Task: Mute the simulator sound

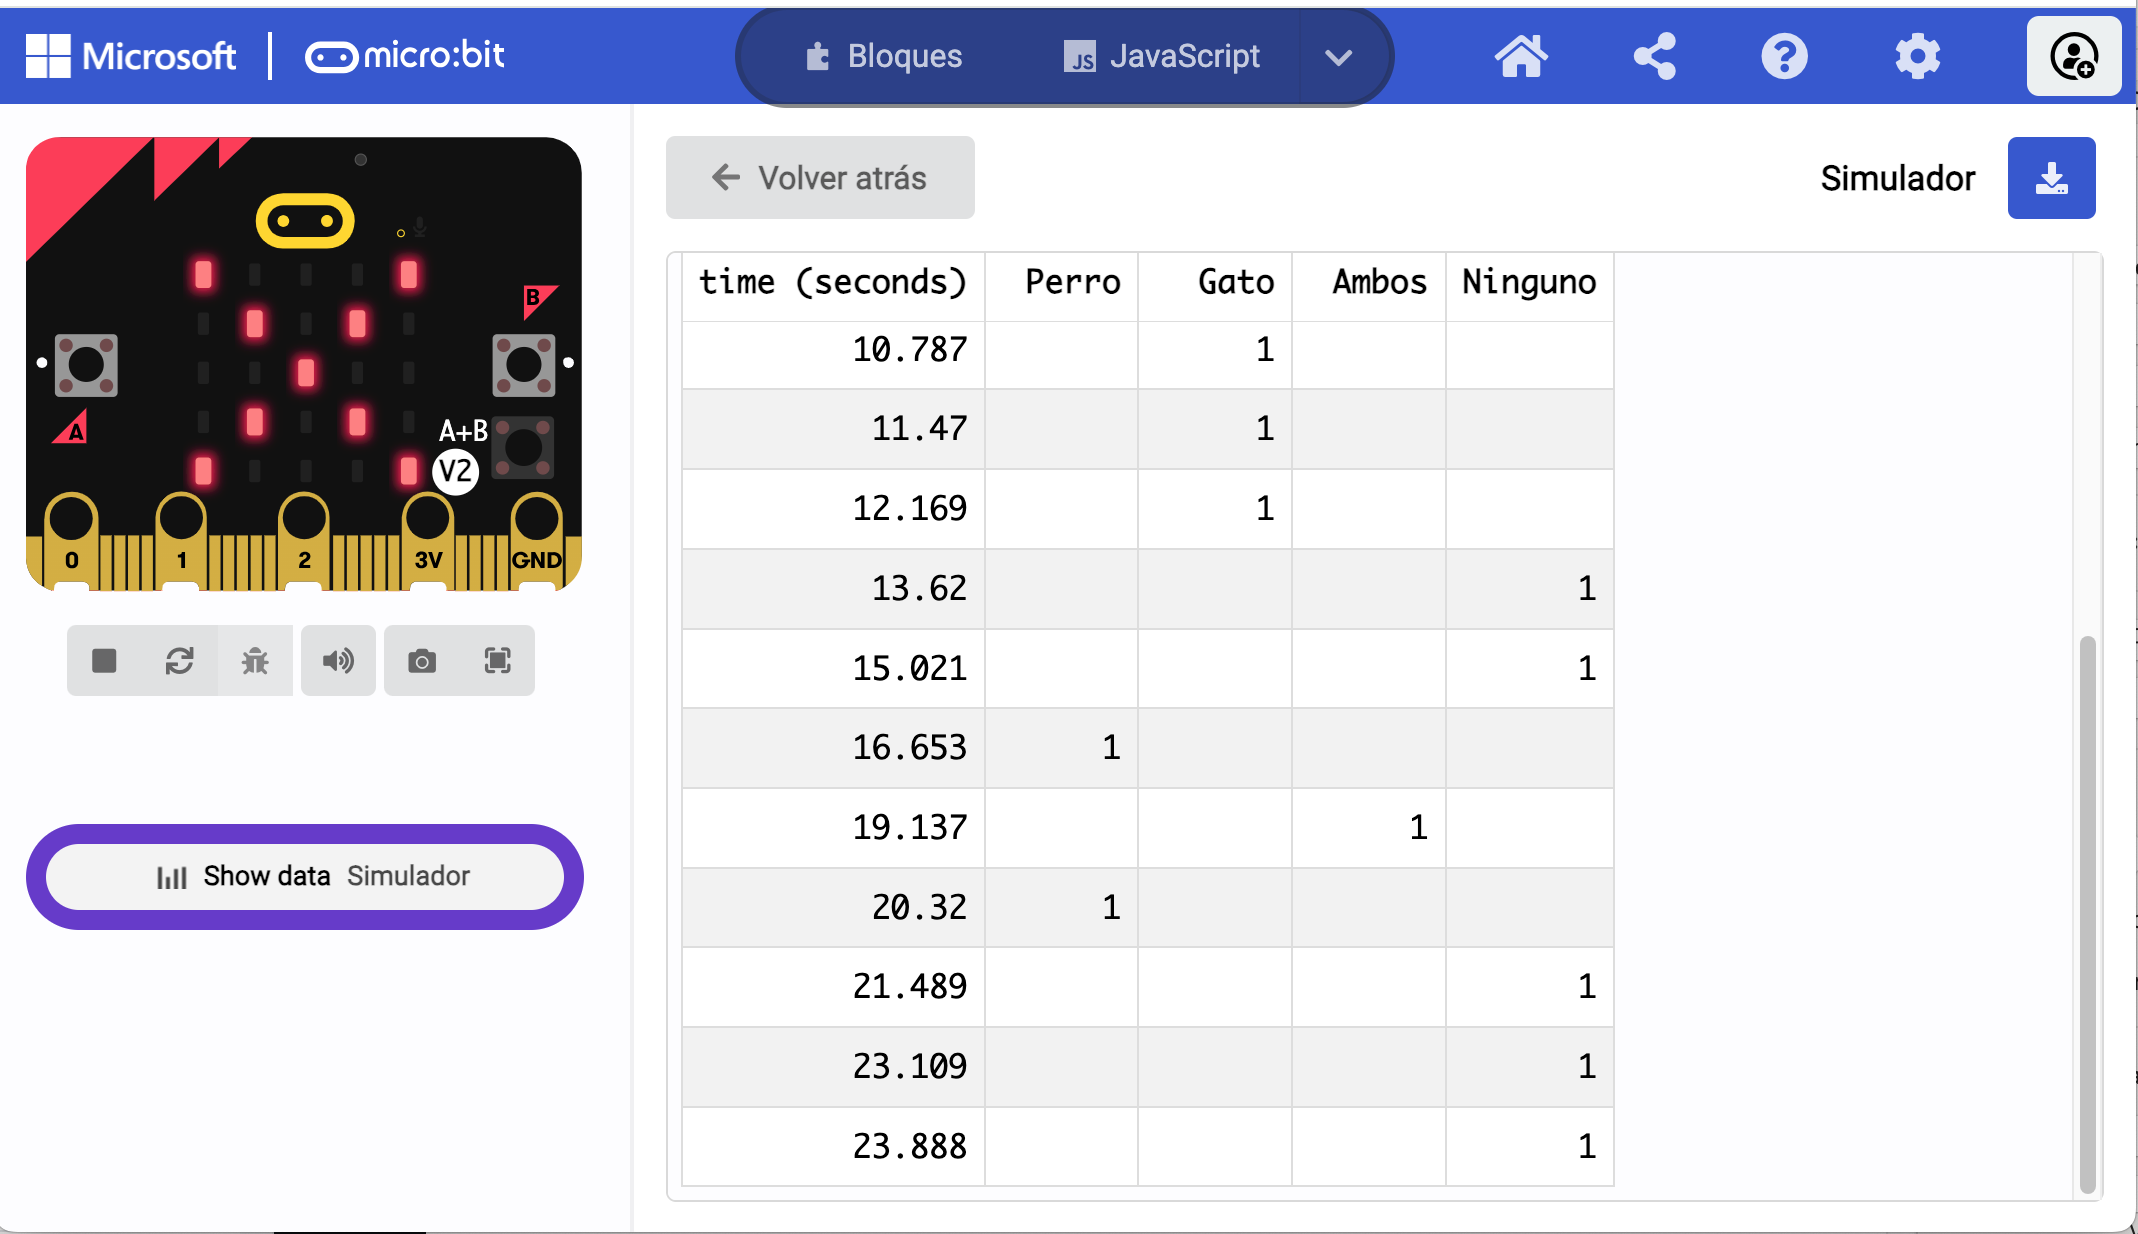Action: (338, 660)
